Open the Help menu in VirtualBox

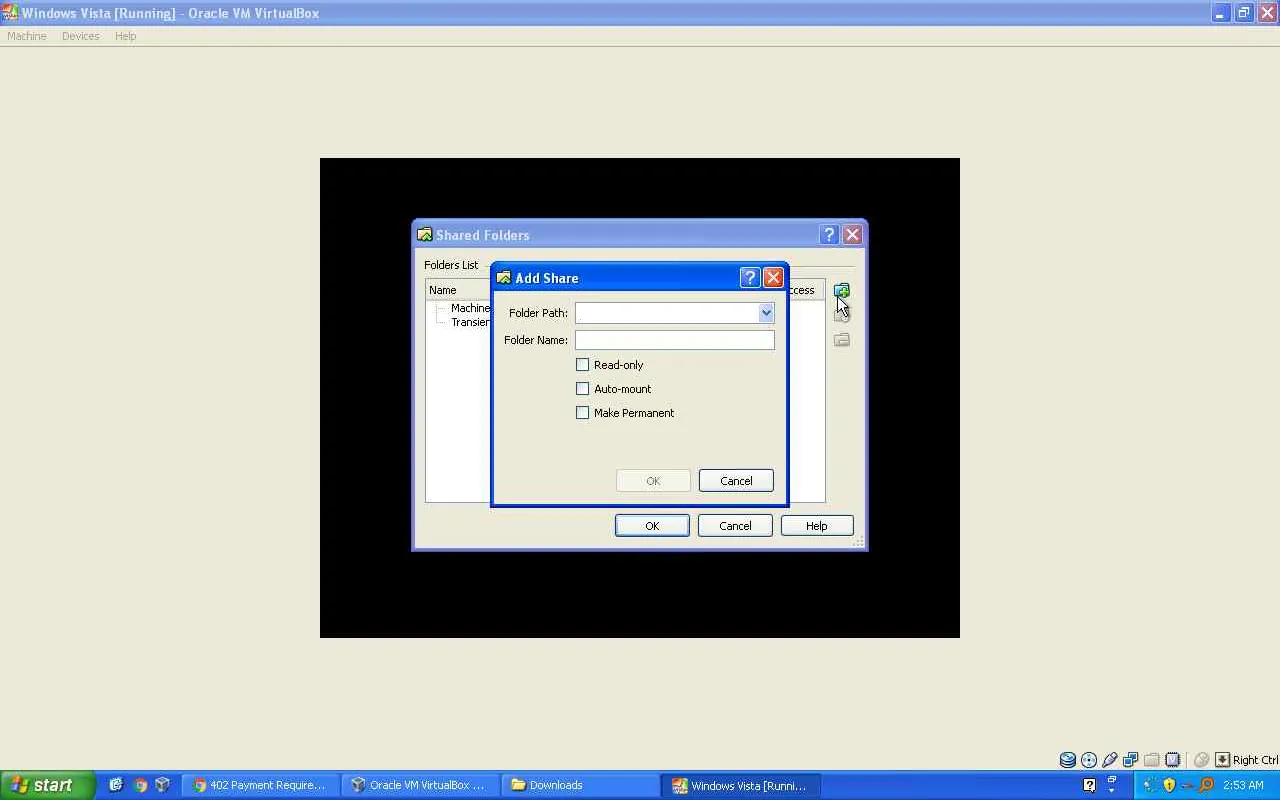125,36
